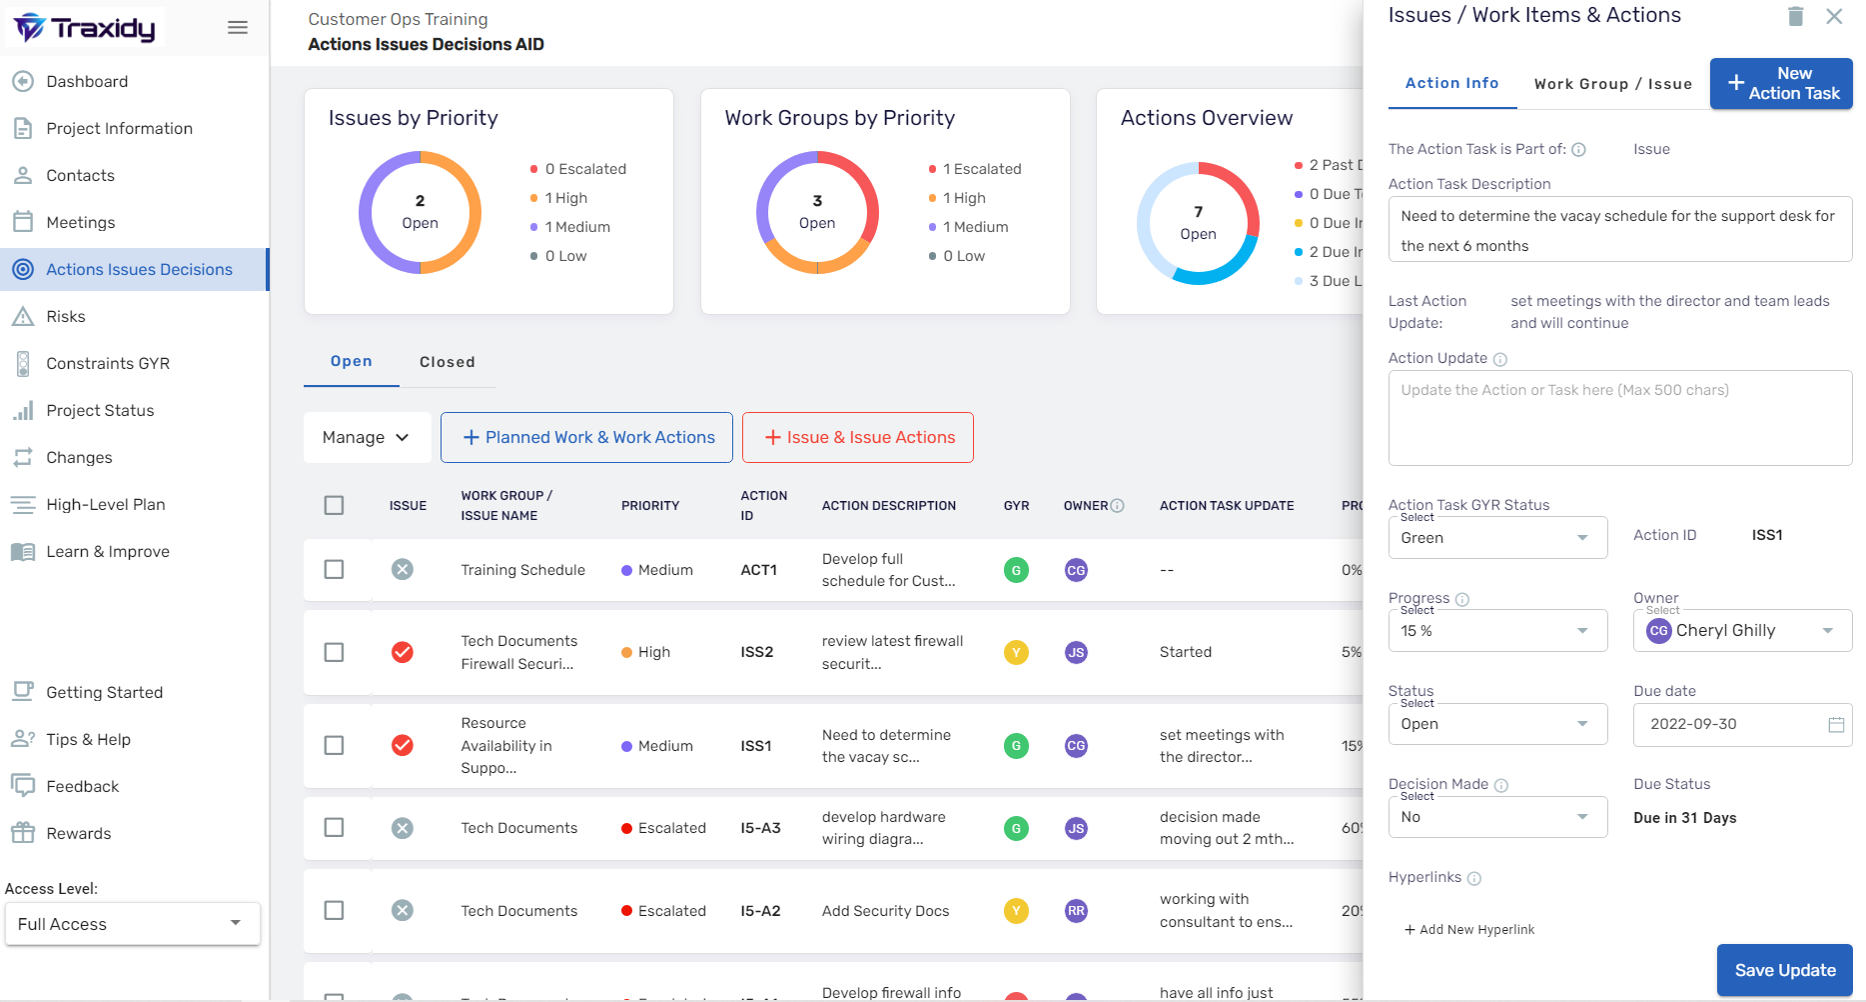The image size is (1866, 1002).
Task: Delete action using the trash icon
Action: coord(1795,16)
